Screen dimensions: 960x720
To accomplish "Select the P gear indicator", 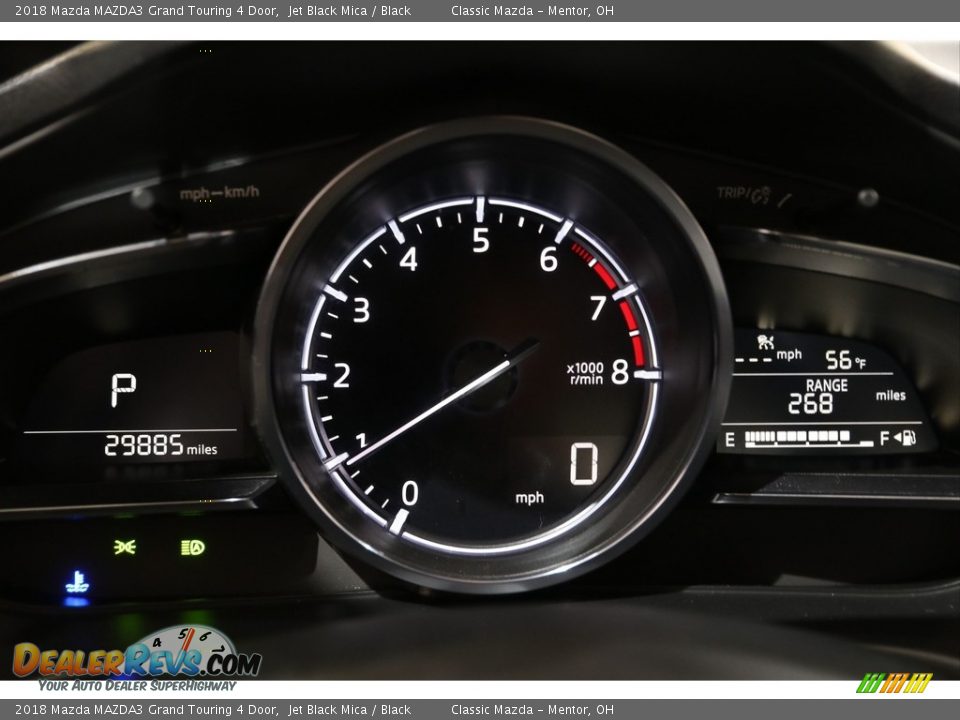I will 123,390.
